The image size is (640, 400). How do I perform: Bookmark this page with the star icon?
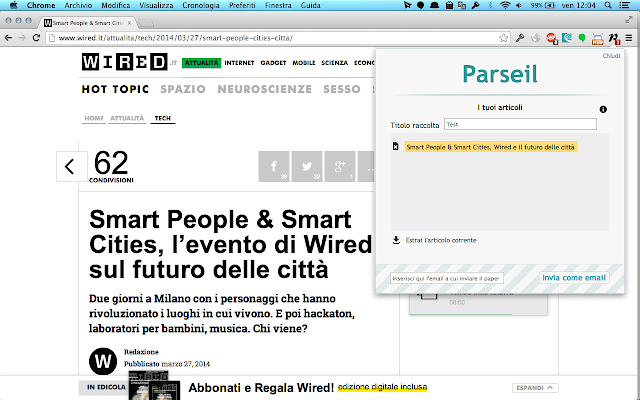tap(504, 38)
